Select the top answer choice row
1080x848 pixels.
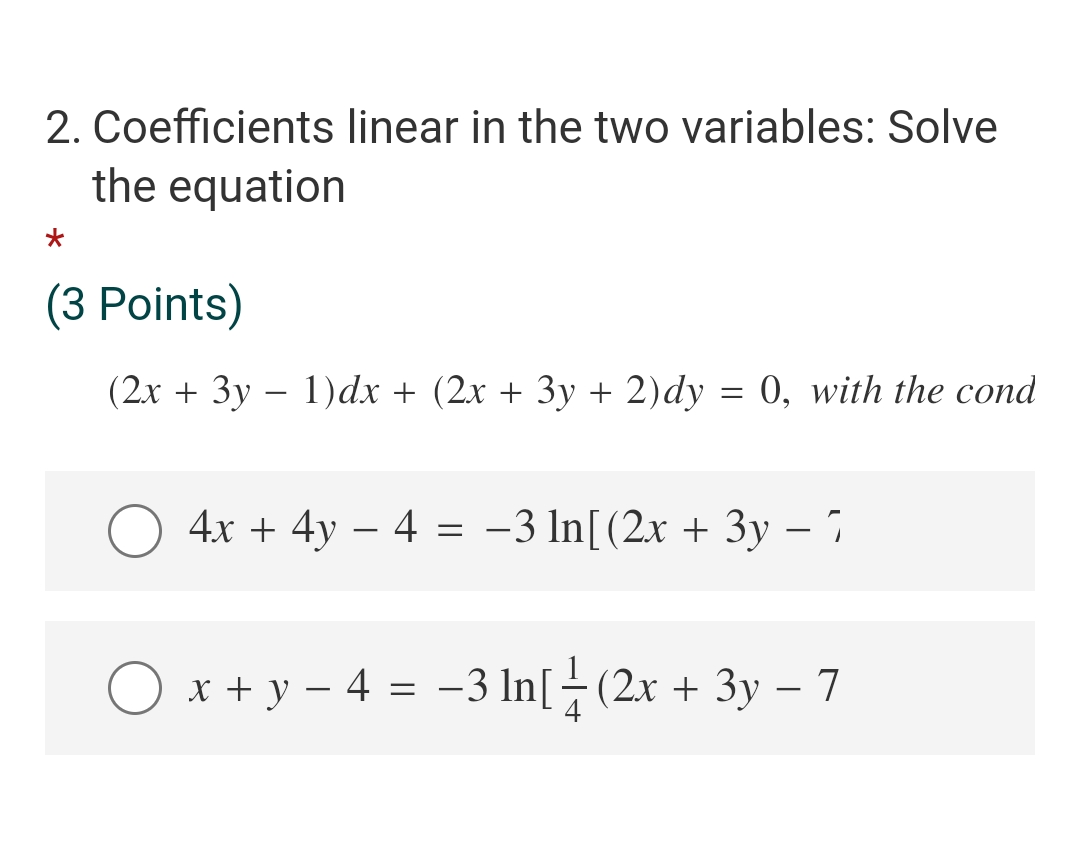pos(540,531)
